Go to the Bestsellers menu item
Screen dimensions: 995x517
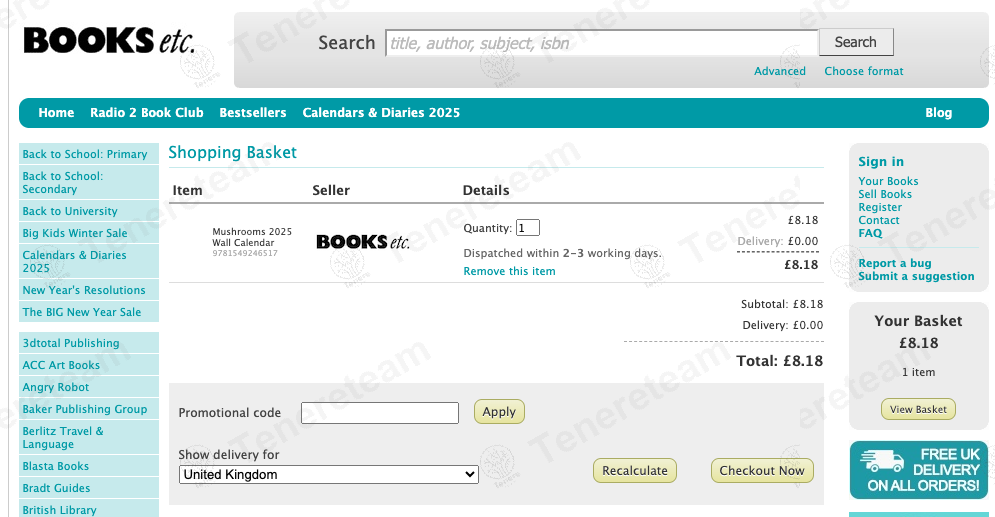point(253,113)
